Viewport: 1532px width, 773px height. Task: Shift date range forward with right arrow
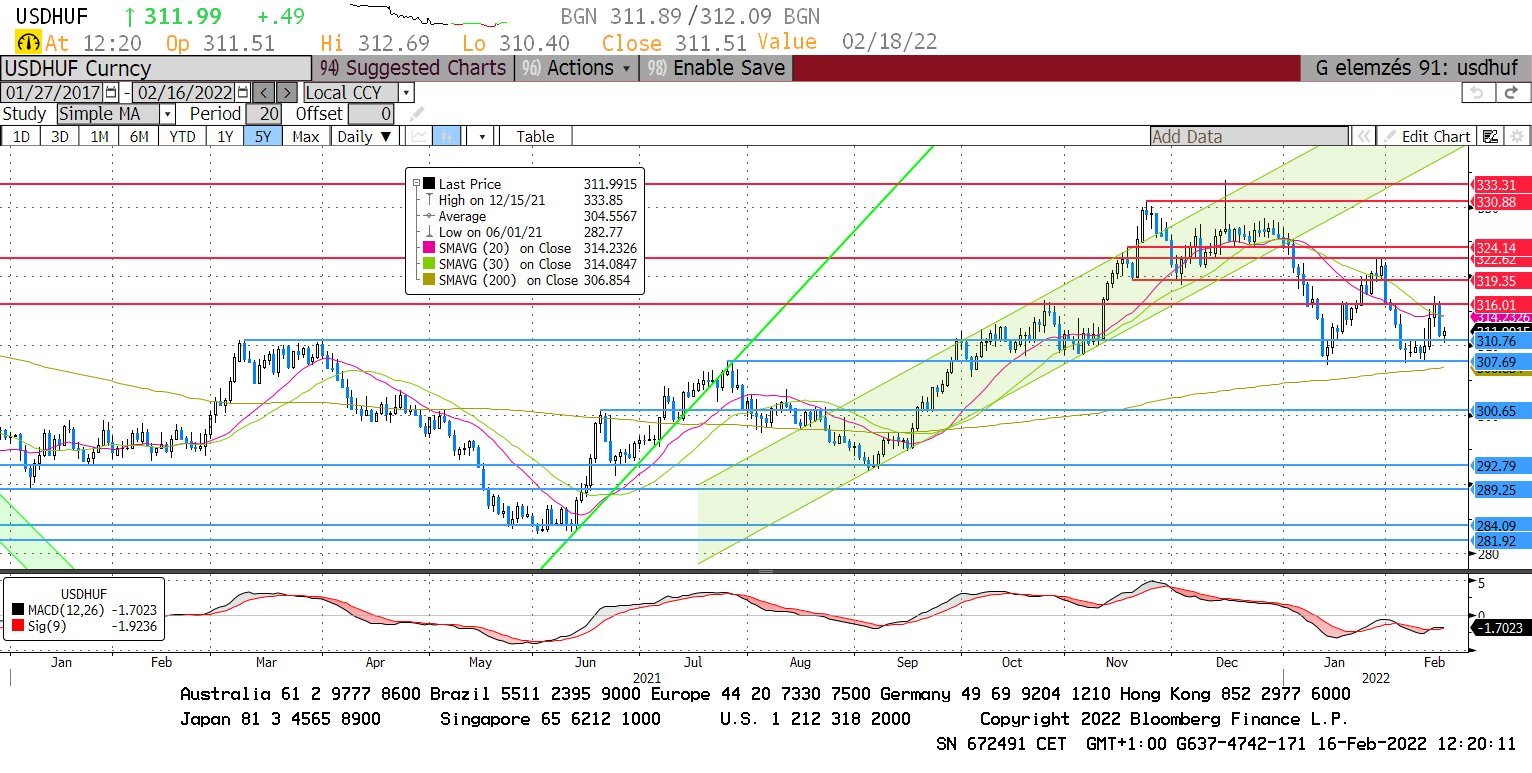[287, 92]
